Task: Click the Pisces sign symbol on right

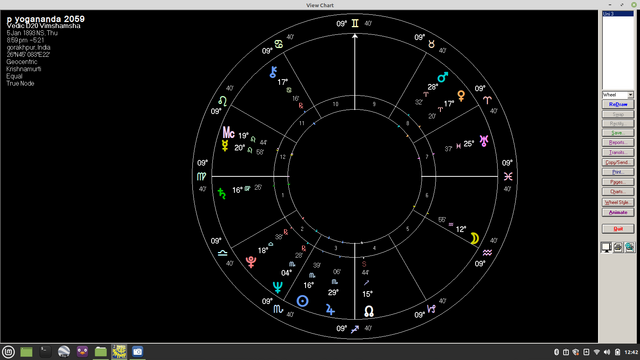Action: [508, 176]
